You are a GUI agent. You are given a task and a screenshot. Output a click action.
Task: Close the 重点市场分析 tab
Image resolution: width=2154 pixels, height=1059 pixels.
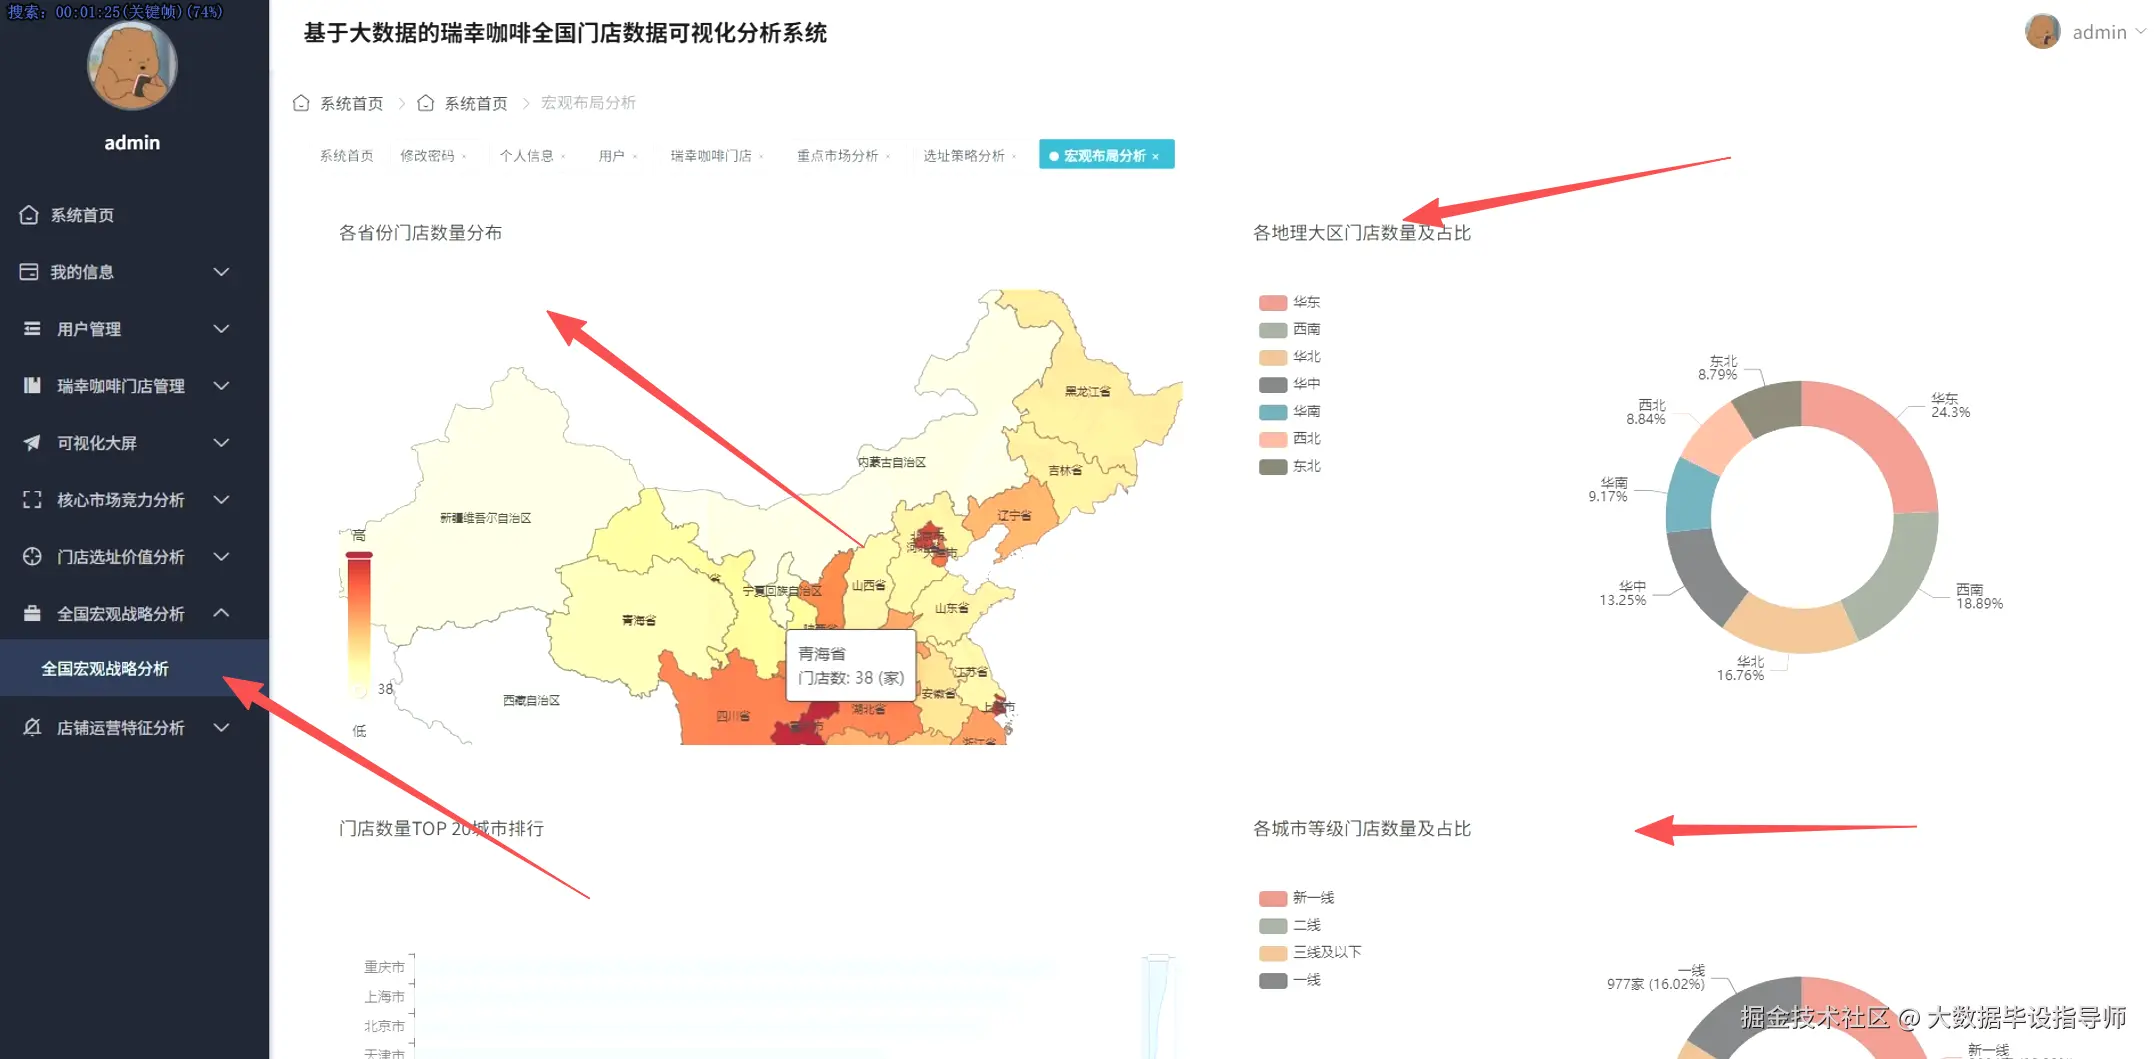point(888,156)
